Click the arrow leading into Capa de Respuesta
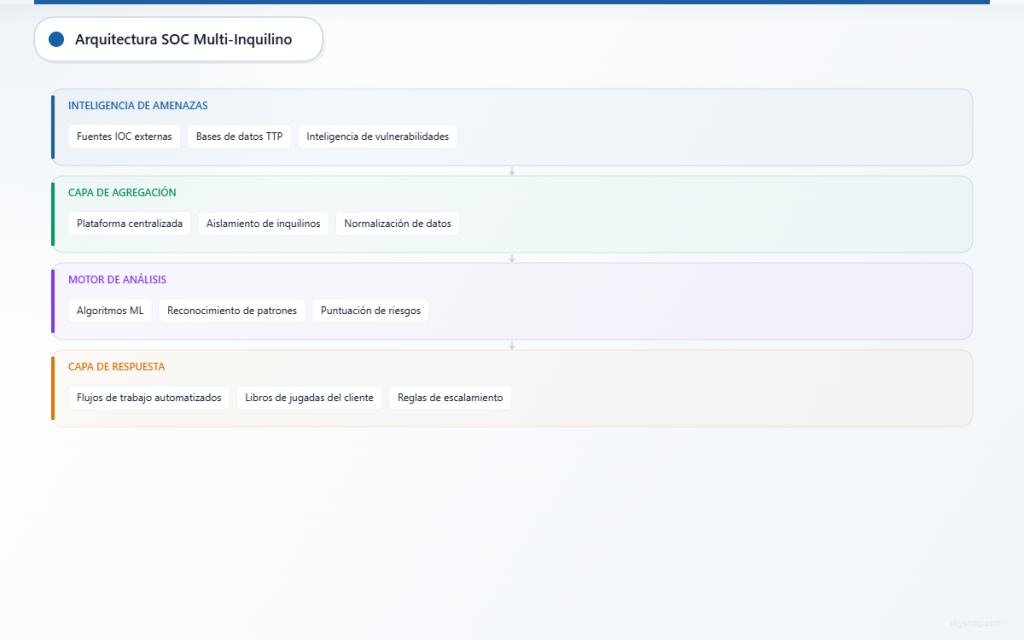The height and width of the screenshot is (640, 1024). tap(512, 344)
